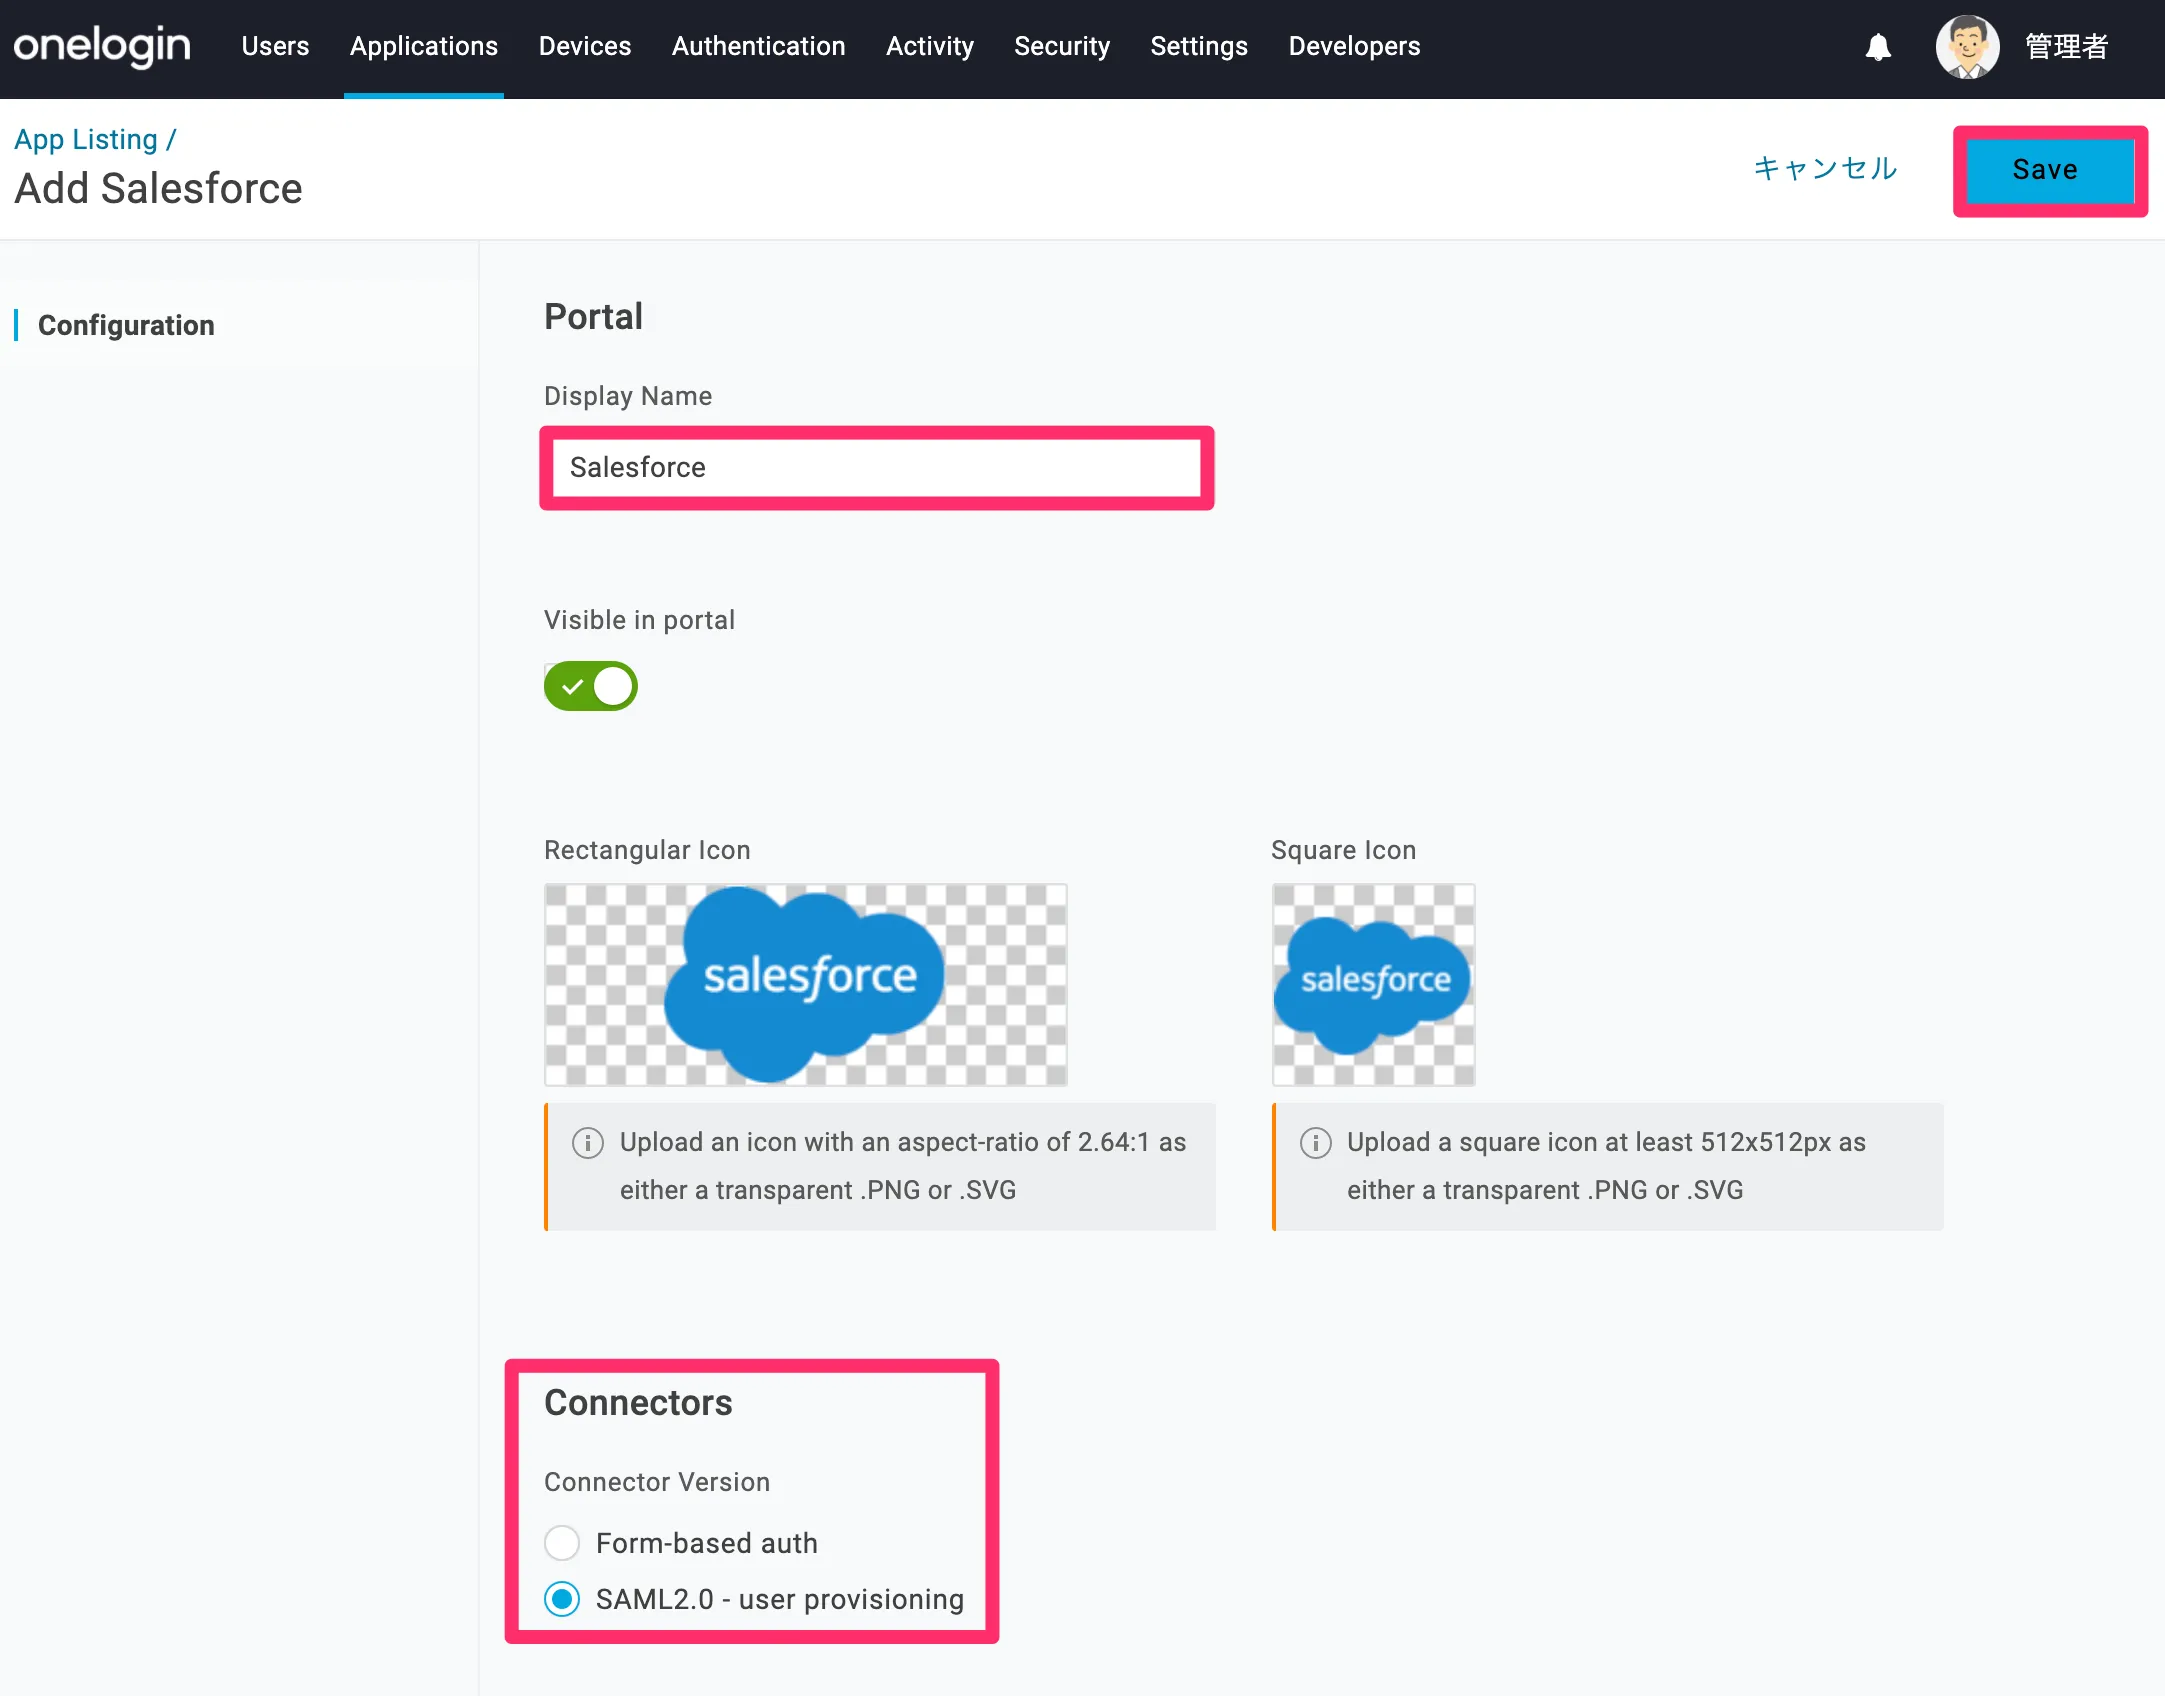Click the Display Name input field
Image resolution: width=2165 pixels, height=1696 pixels.
pos(876,467)
